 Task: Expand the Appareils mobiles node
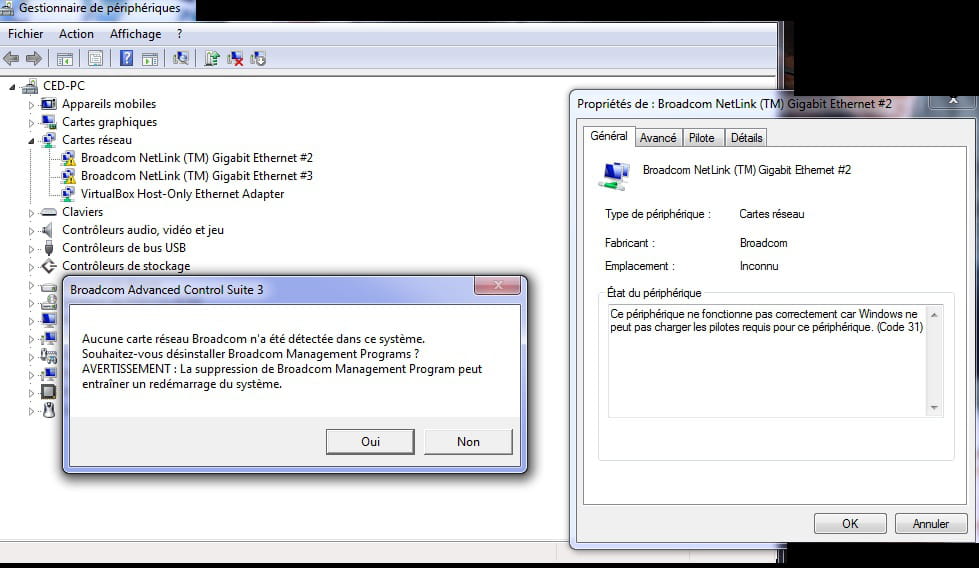31,105
